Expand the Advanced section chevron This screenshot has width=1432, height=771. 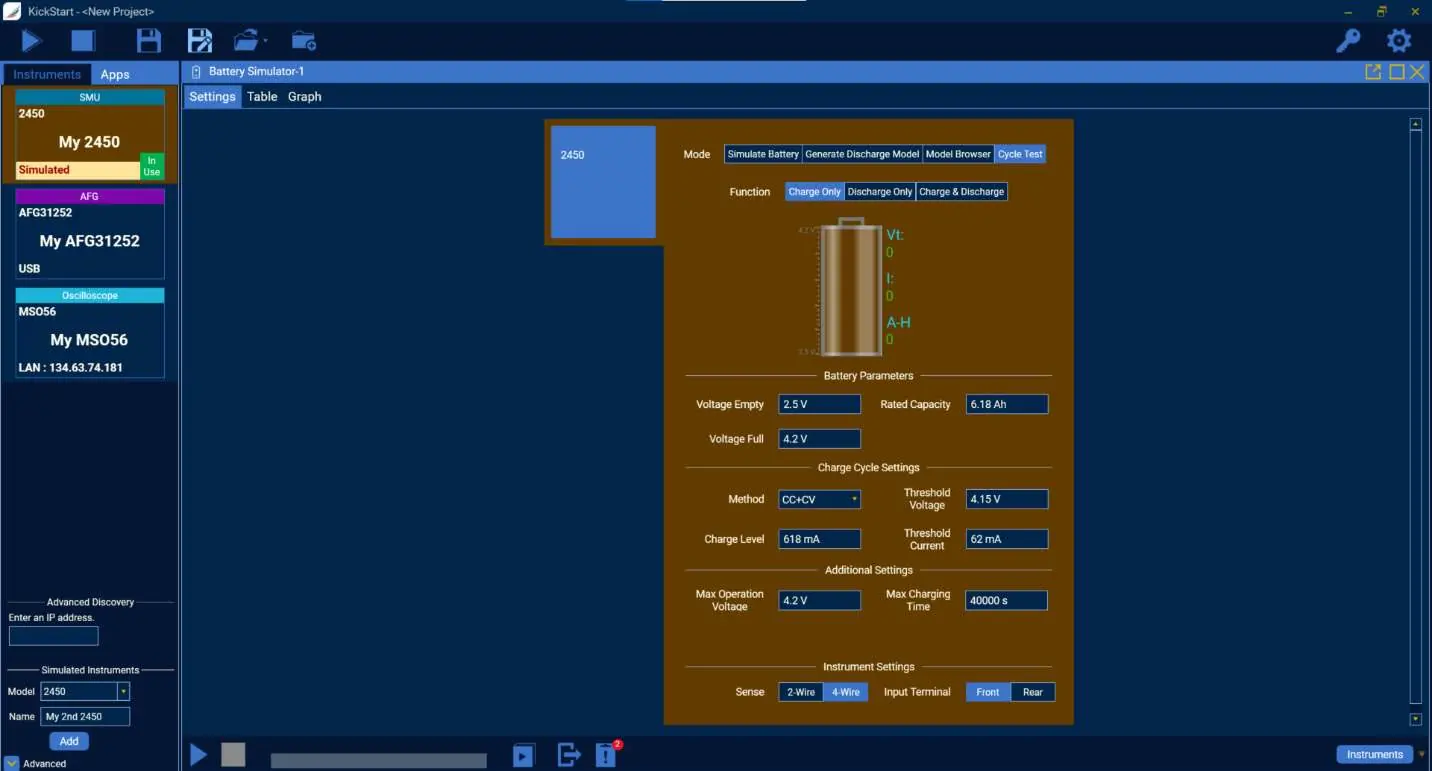[x=12, y=763]
